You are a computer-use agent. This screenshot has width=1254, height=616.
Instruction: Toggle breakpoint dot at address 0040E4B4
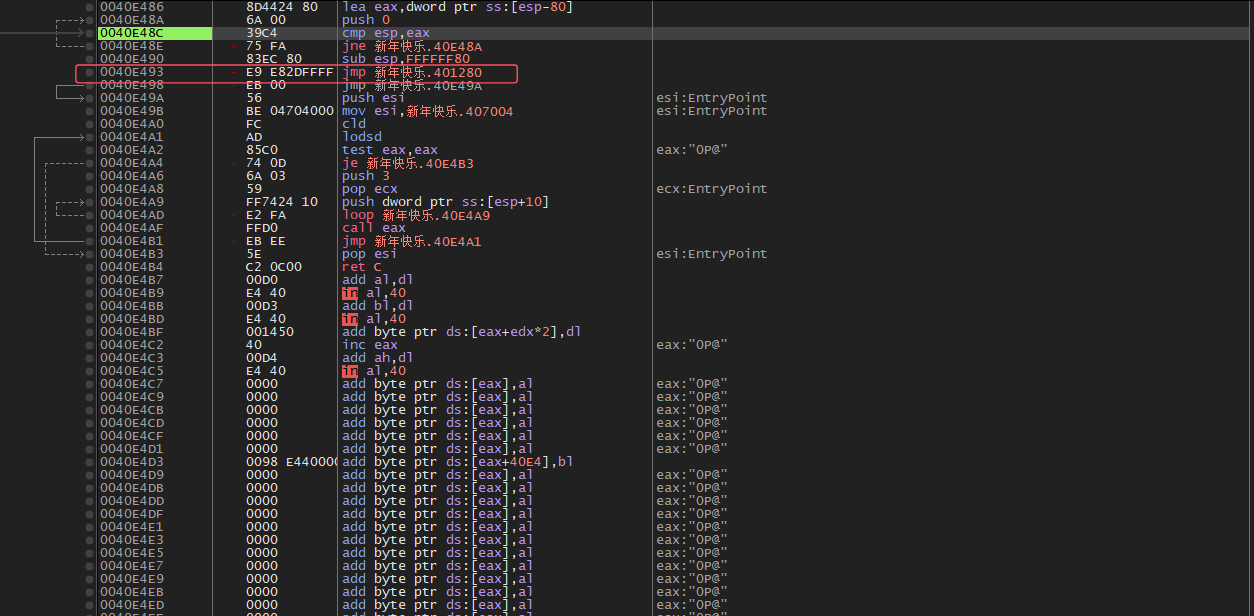91,267
